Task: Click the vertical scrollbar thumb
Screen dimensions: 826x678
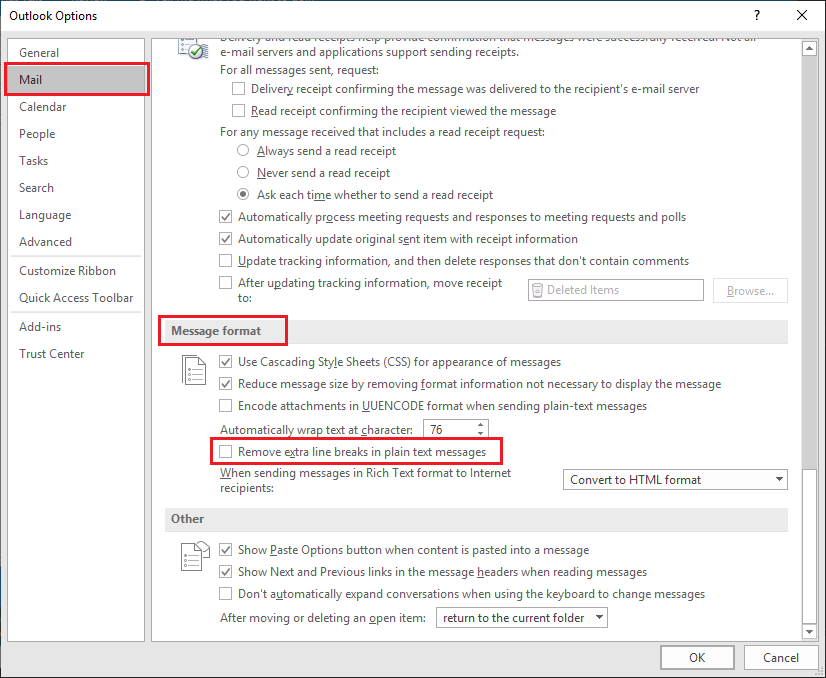Action: click(x=809, y=545)
